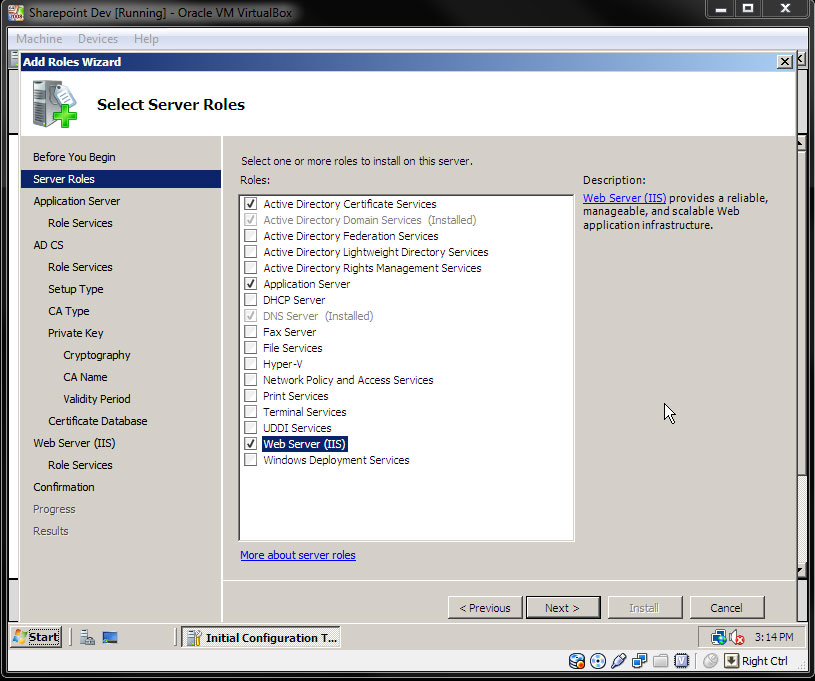The height and width of the screenshot is (681, 815).
Task: Click the taskbar clock showing 3:14 PM
Action: (x=774, y=637)
